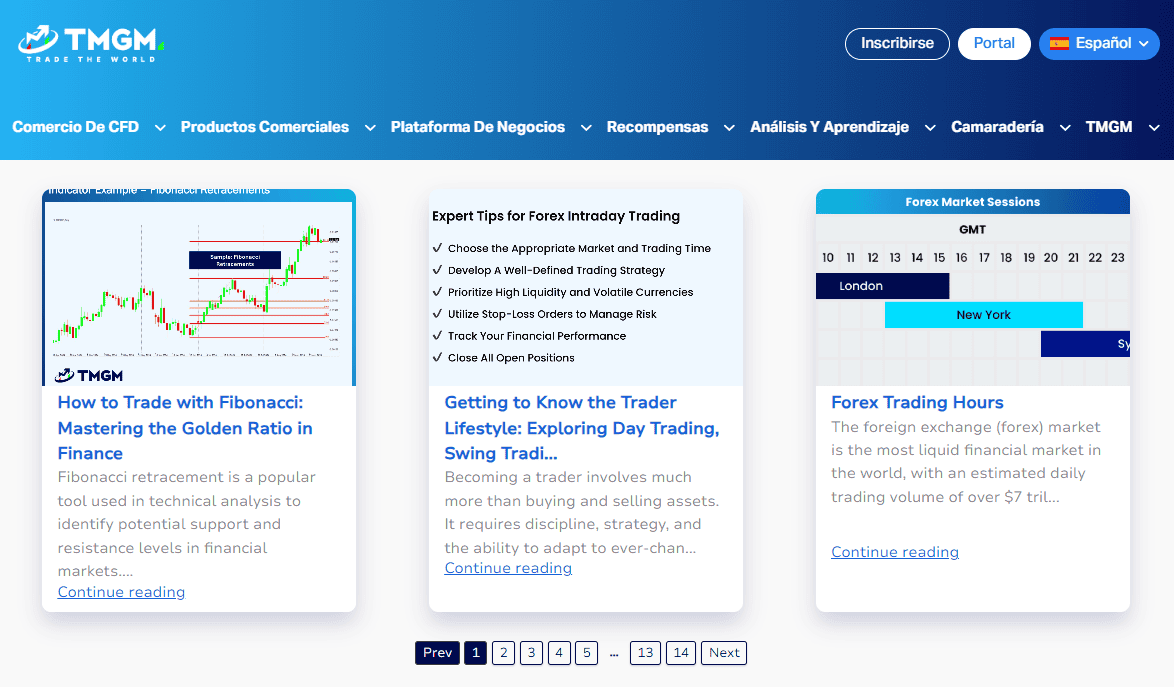Open the Portal button

click(994, 44)
